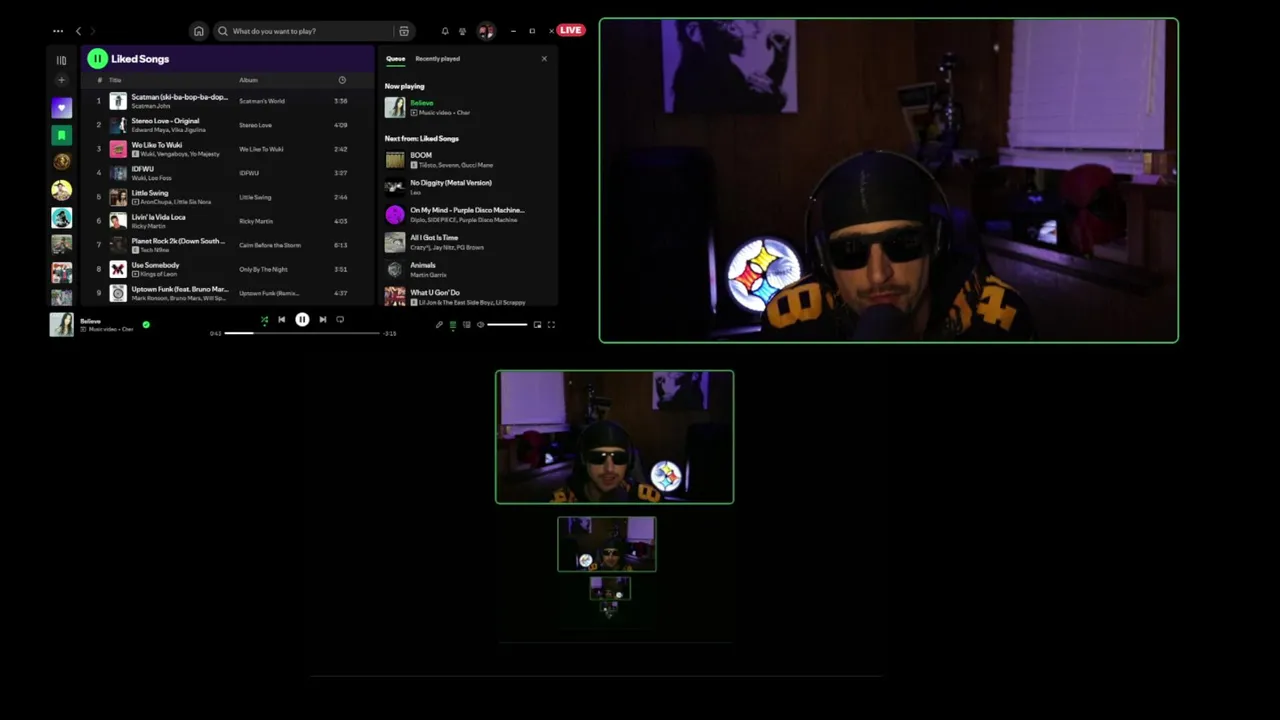Toggle shuffle
Screen dimensions: 1280x720
pos(264,320)
